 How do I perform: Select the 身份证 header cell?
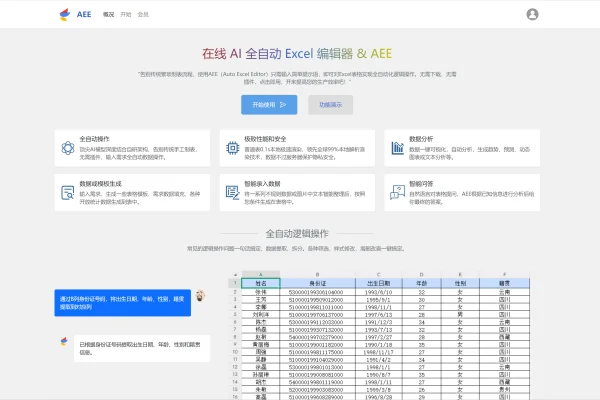[x=317, y=283]
